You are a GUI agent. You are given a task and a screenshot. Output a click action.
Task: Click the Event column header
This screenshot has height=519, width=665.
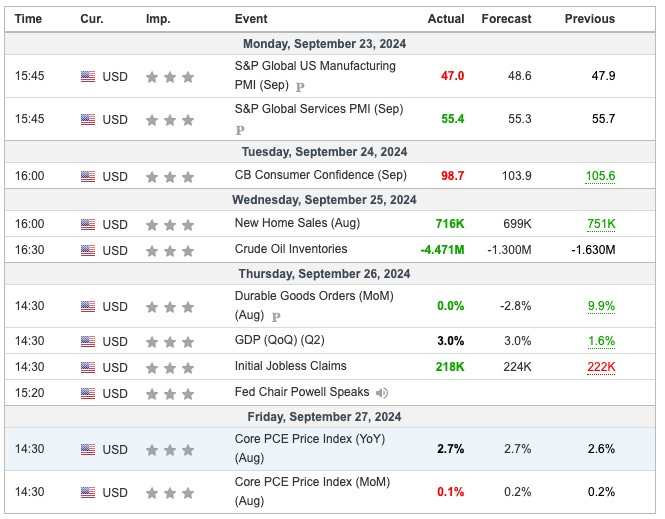pos(251,19)
